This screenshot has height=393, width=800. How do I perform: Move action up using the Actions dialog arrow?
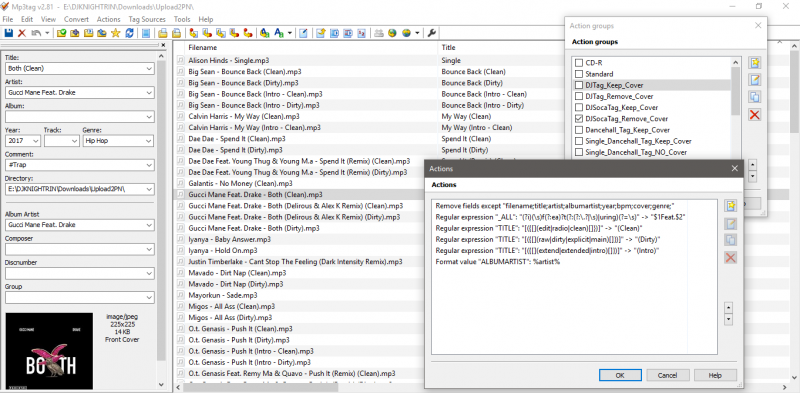pos(729,308)
